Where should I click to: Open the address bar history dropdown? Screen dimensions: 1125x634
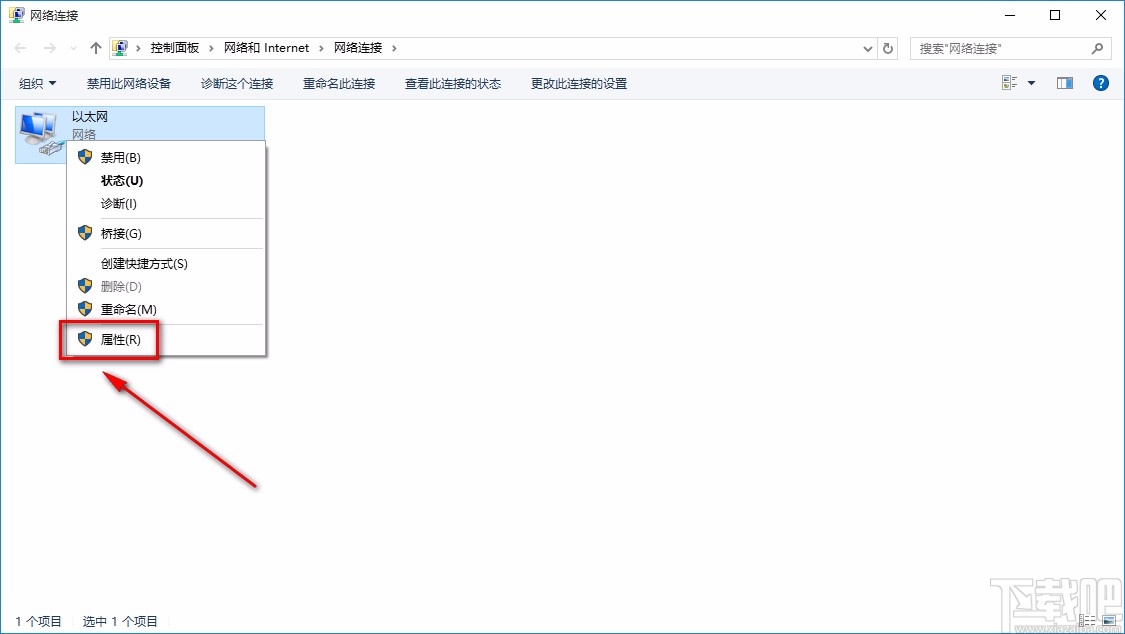(x=867, y=47)
